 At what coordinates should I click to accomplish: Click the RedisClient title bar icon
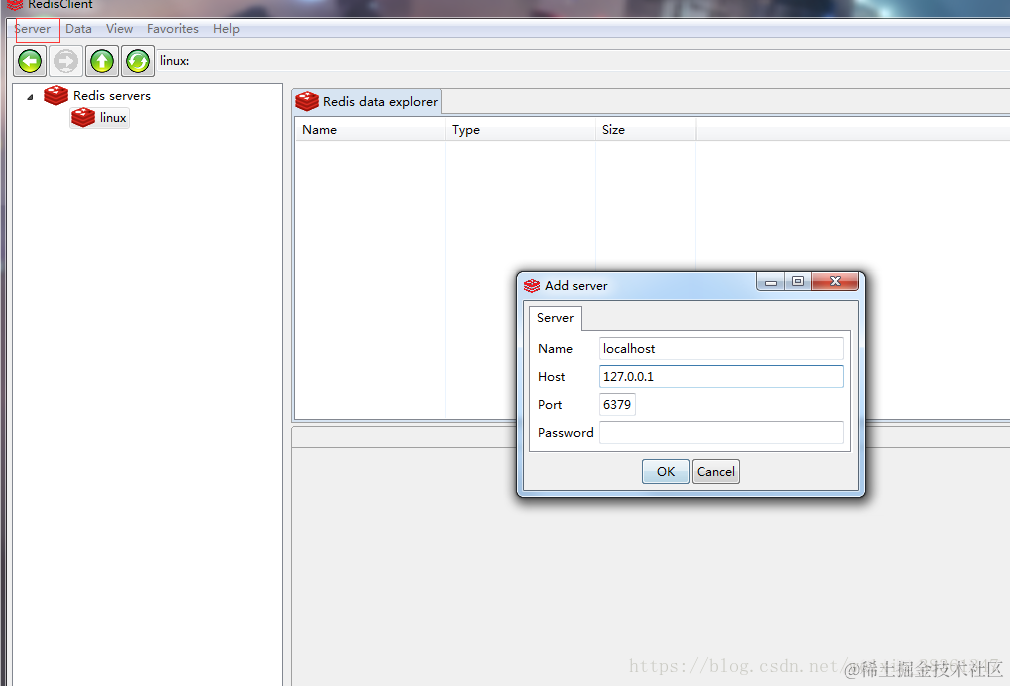[15, 5]
